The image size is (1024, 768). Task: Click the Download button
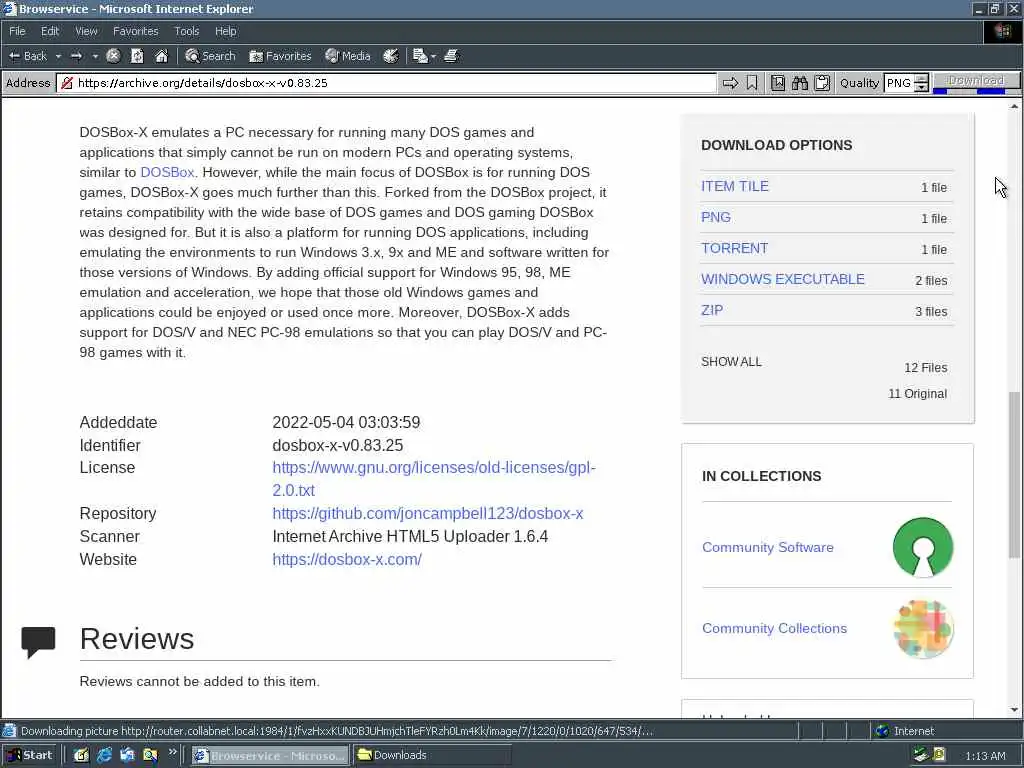(x=976, y=80)
